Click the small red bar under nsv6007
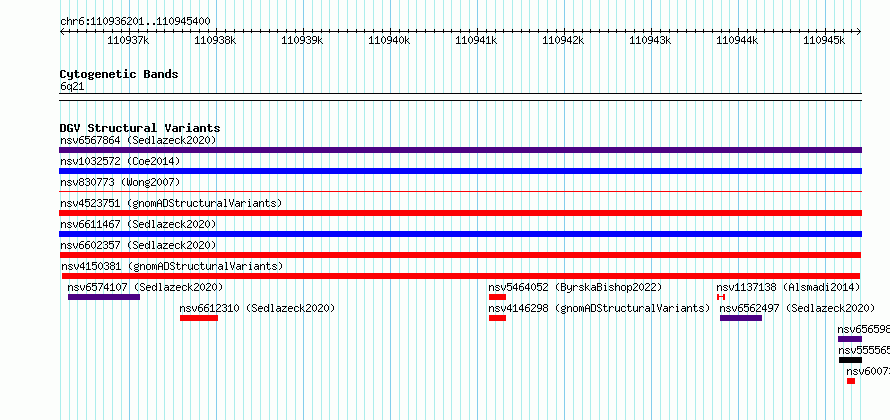 point(851,381)
